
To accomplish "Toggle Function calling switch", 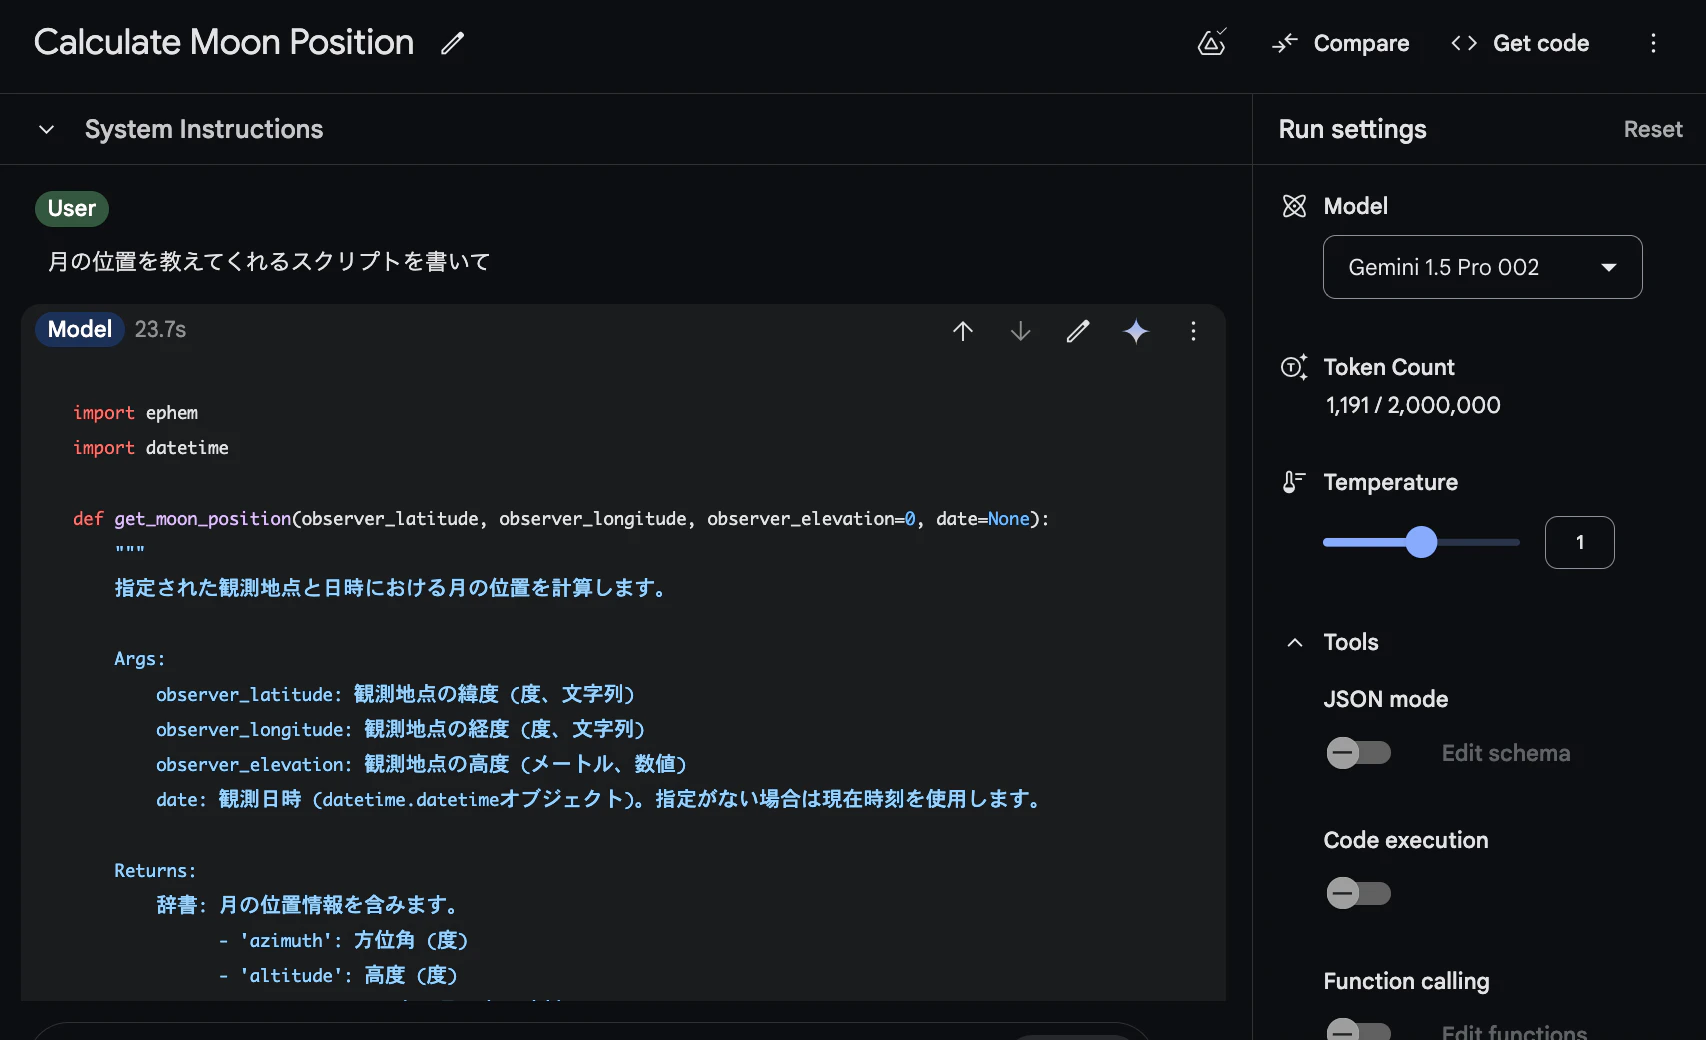I will point(1358,1029).
